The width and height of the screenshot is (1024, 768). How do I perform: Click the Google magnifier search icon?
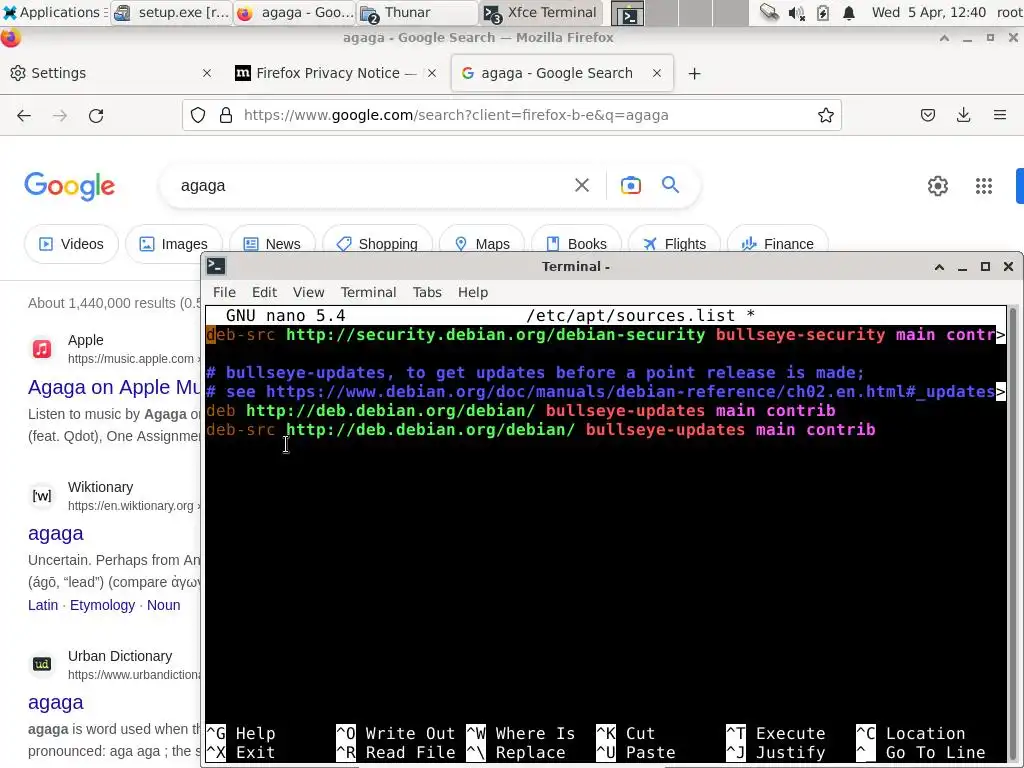click(670, 185)
